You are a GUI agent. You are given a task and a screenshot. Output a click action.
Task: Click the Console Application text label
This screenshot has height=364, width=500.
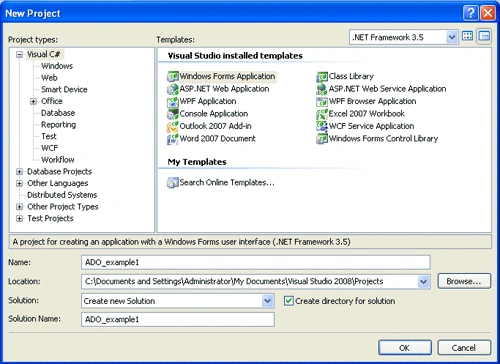pyautogui.click(x=214, y=114)
